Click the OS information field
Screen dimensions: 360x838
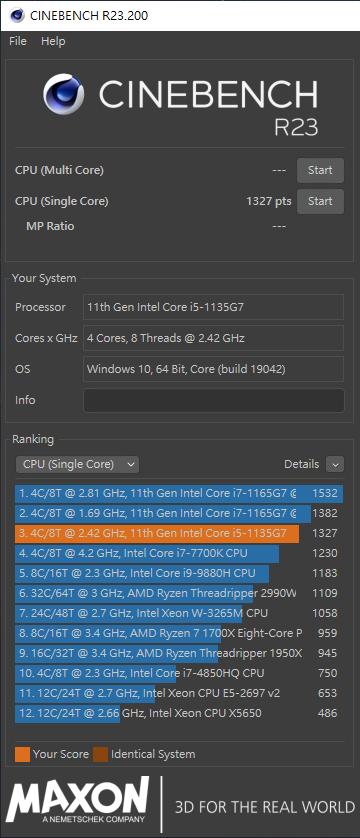coord(214,369)
